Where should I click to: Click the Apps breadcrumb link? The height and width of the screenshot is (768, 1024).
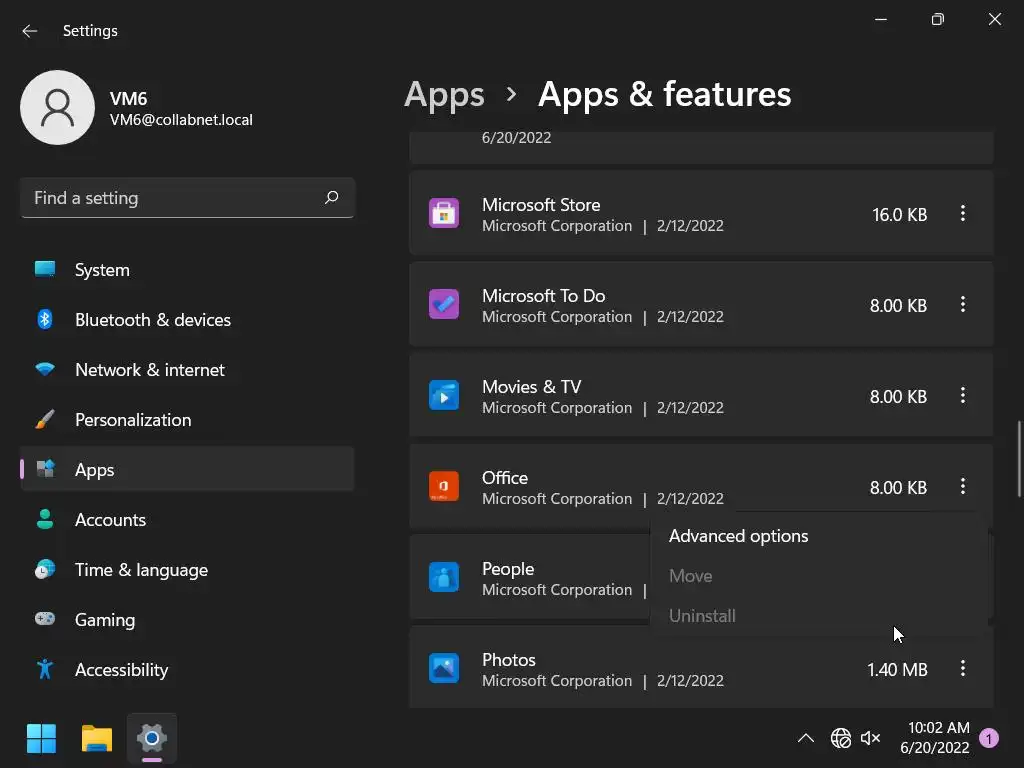click(x=444, y=94)
